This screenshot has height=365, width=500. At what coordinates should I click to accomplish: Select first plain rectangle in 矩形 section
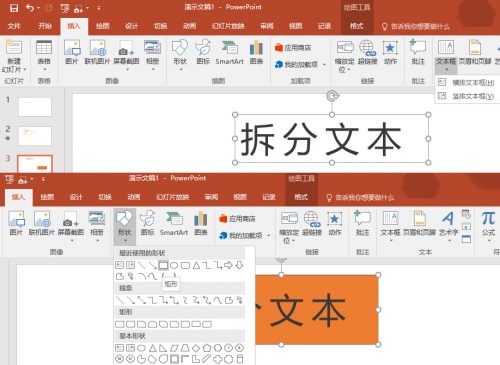tap(120, 324)
